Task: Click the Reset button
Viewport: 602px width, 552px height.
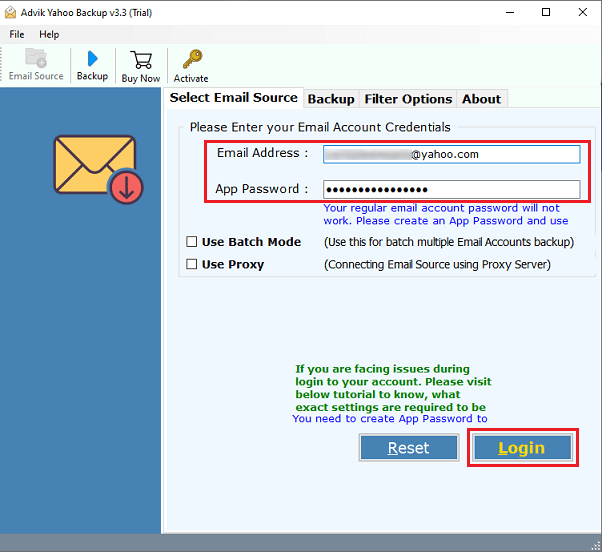Action: click(x=409, y=448)
